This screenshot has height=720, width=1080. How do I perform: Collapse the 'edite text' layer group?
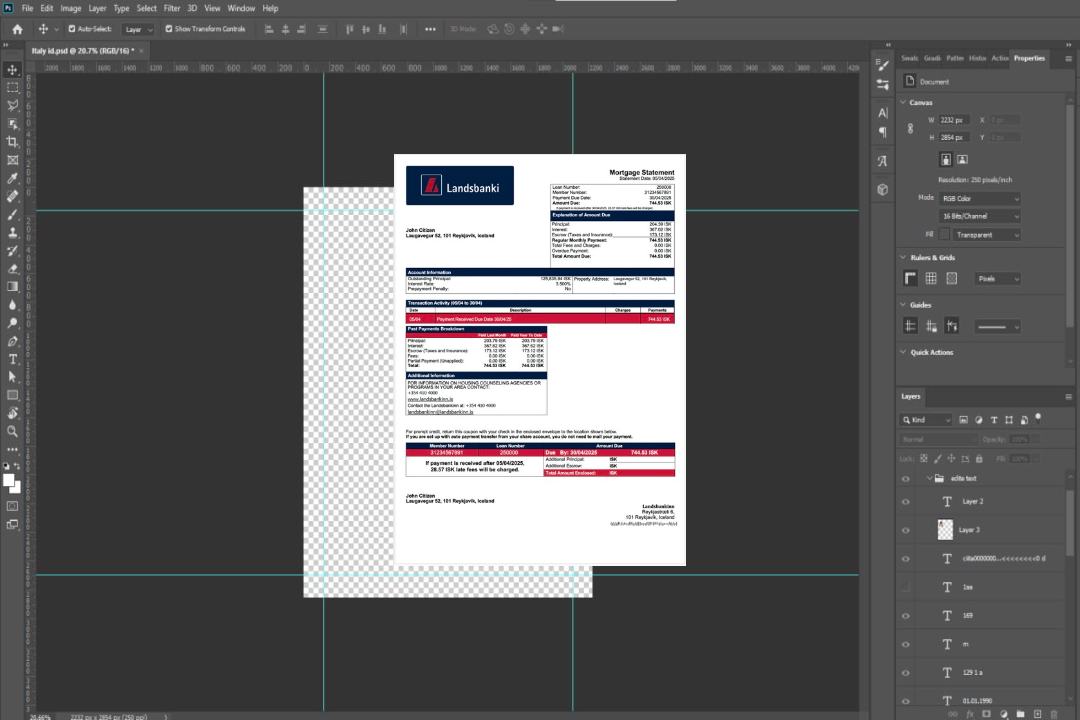point(929,478)
